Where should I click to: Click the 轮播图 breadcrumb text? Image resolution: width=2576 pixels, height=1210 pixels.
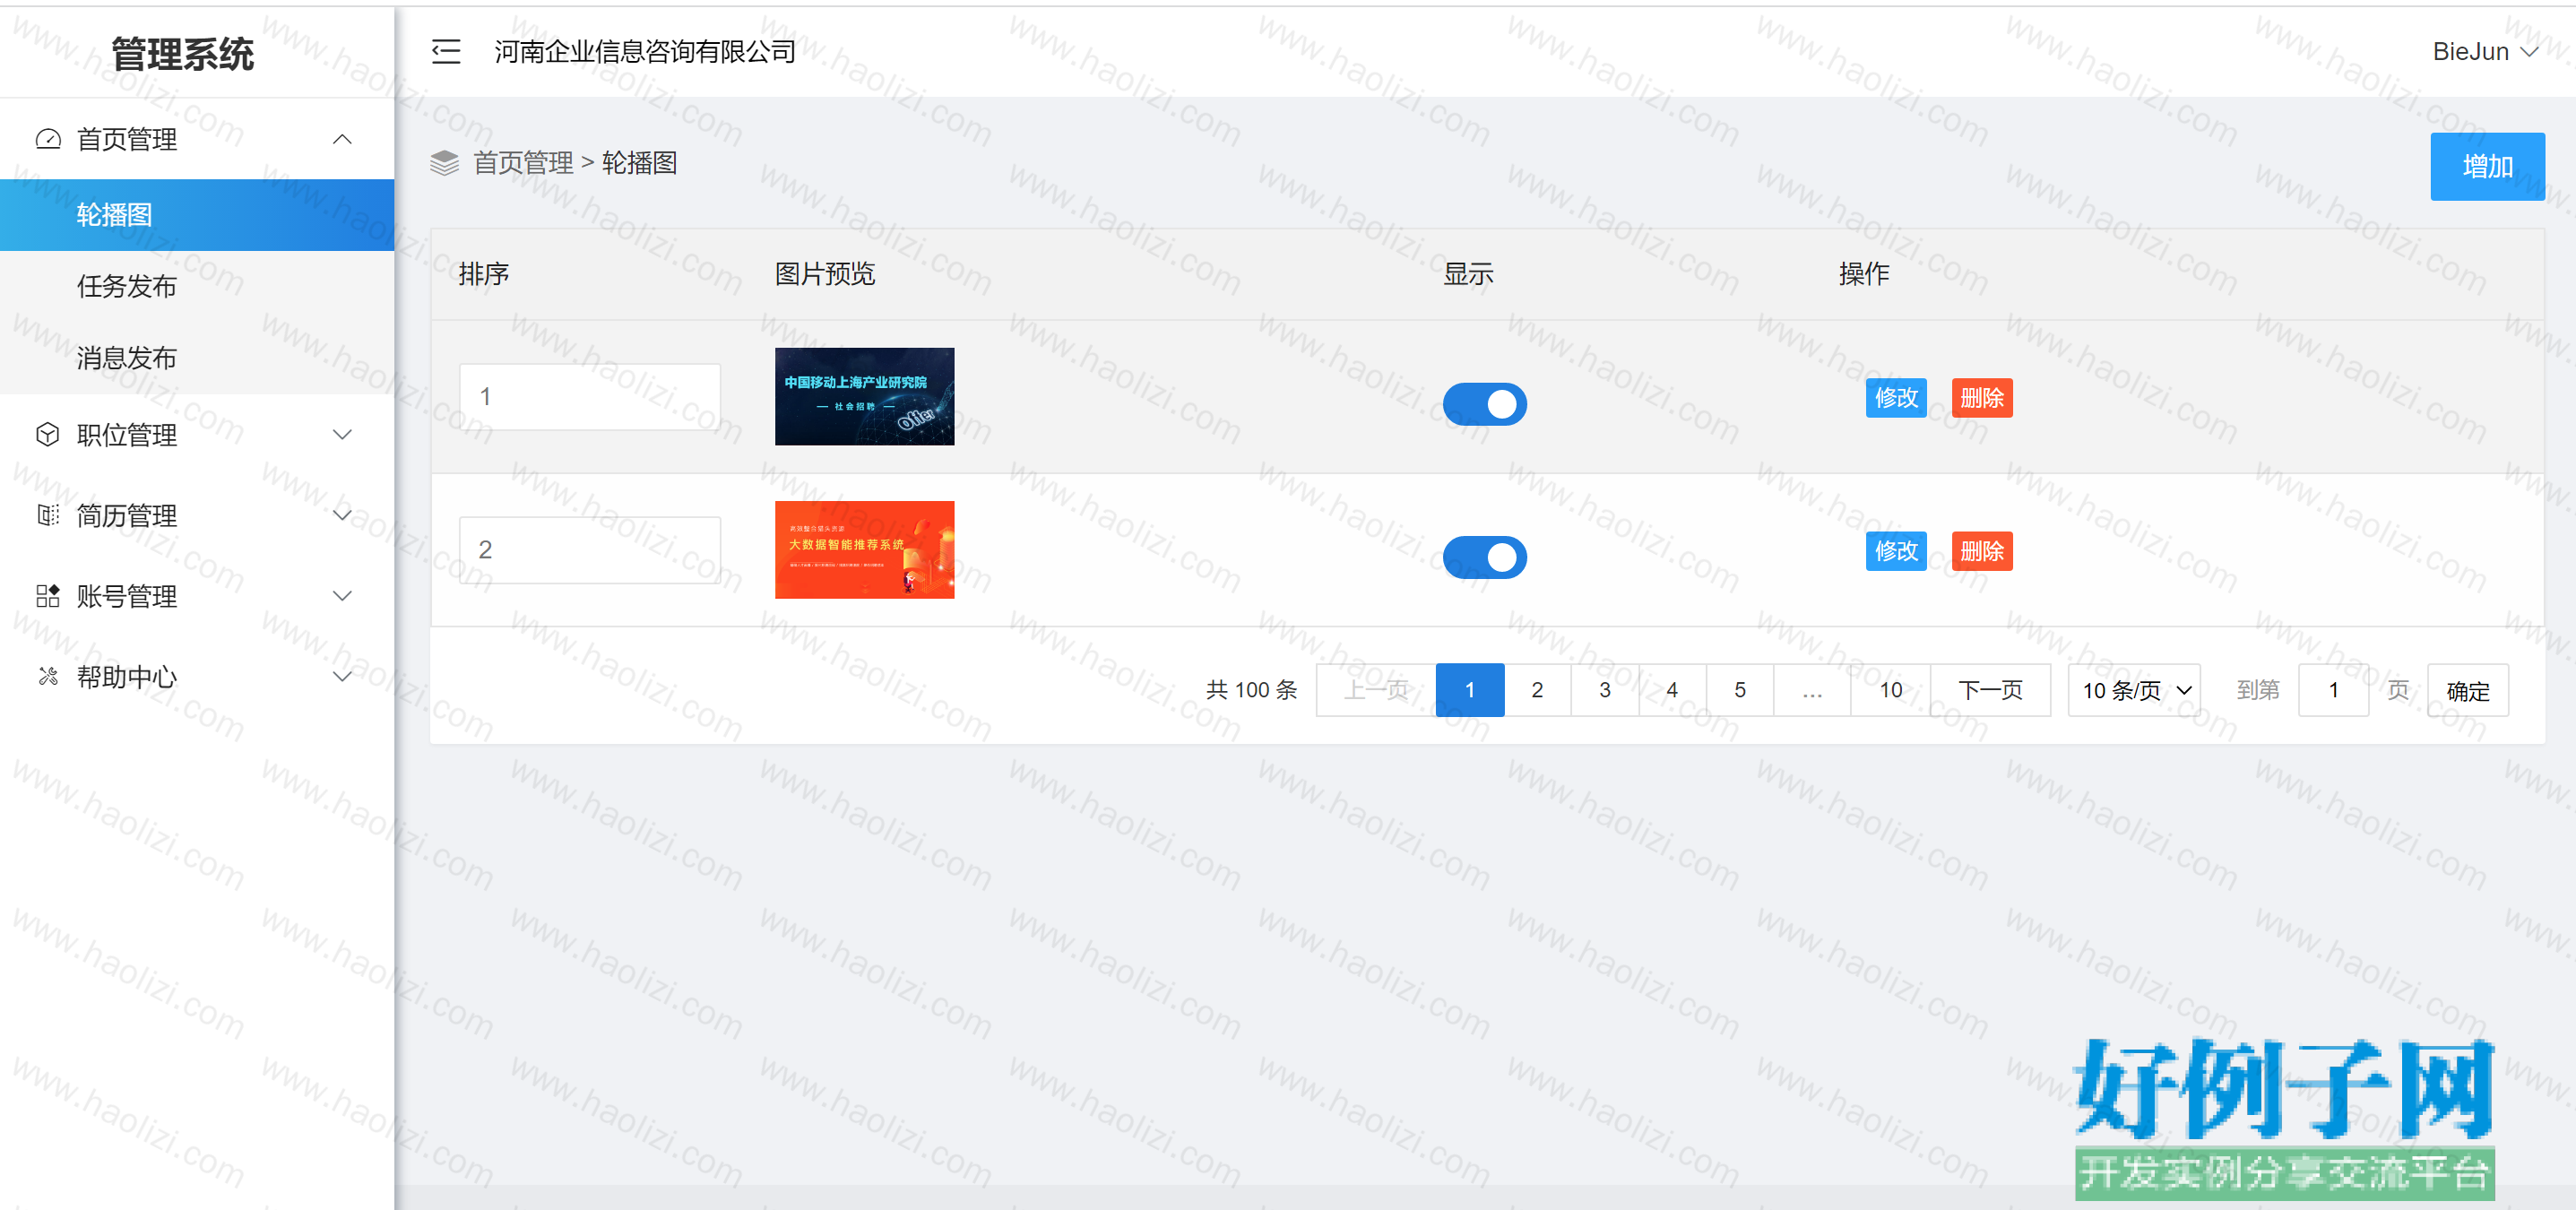tap(639, 163)
